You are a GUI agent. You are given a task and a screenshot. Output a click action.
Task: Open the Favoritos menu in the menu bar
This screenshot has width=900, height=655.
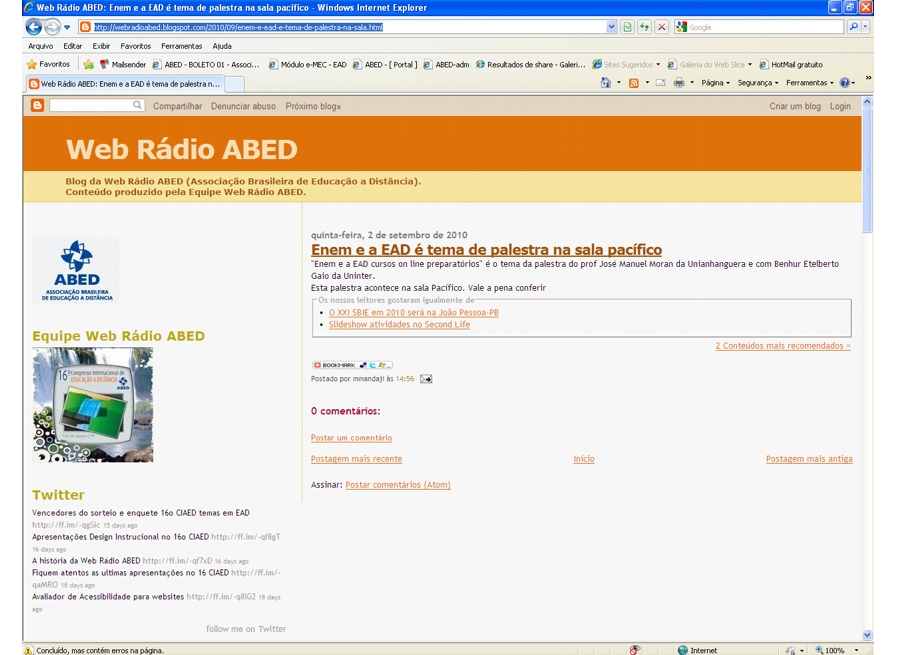135,46
